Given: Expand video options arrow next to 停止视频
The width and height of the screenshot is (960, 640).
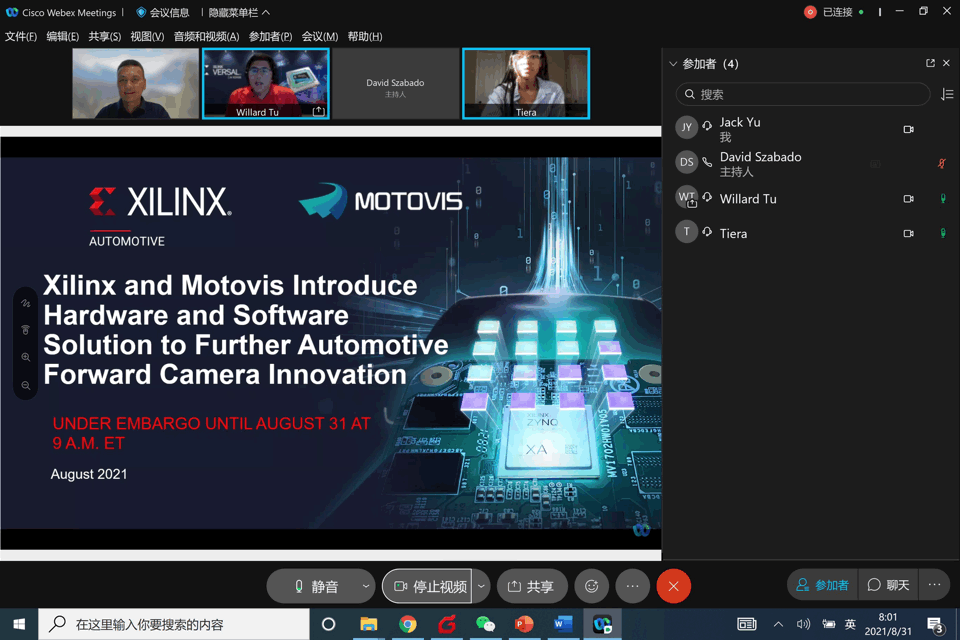Looking at the screenshot, I should point(481,586).
